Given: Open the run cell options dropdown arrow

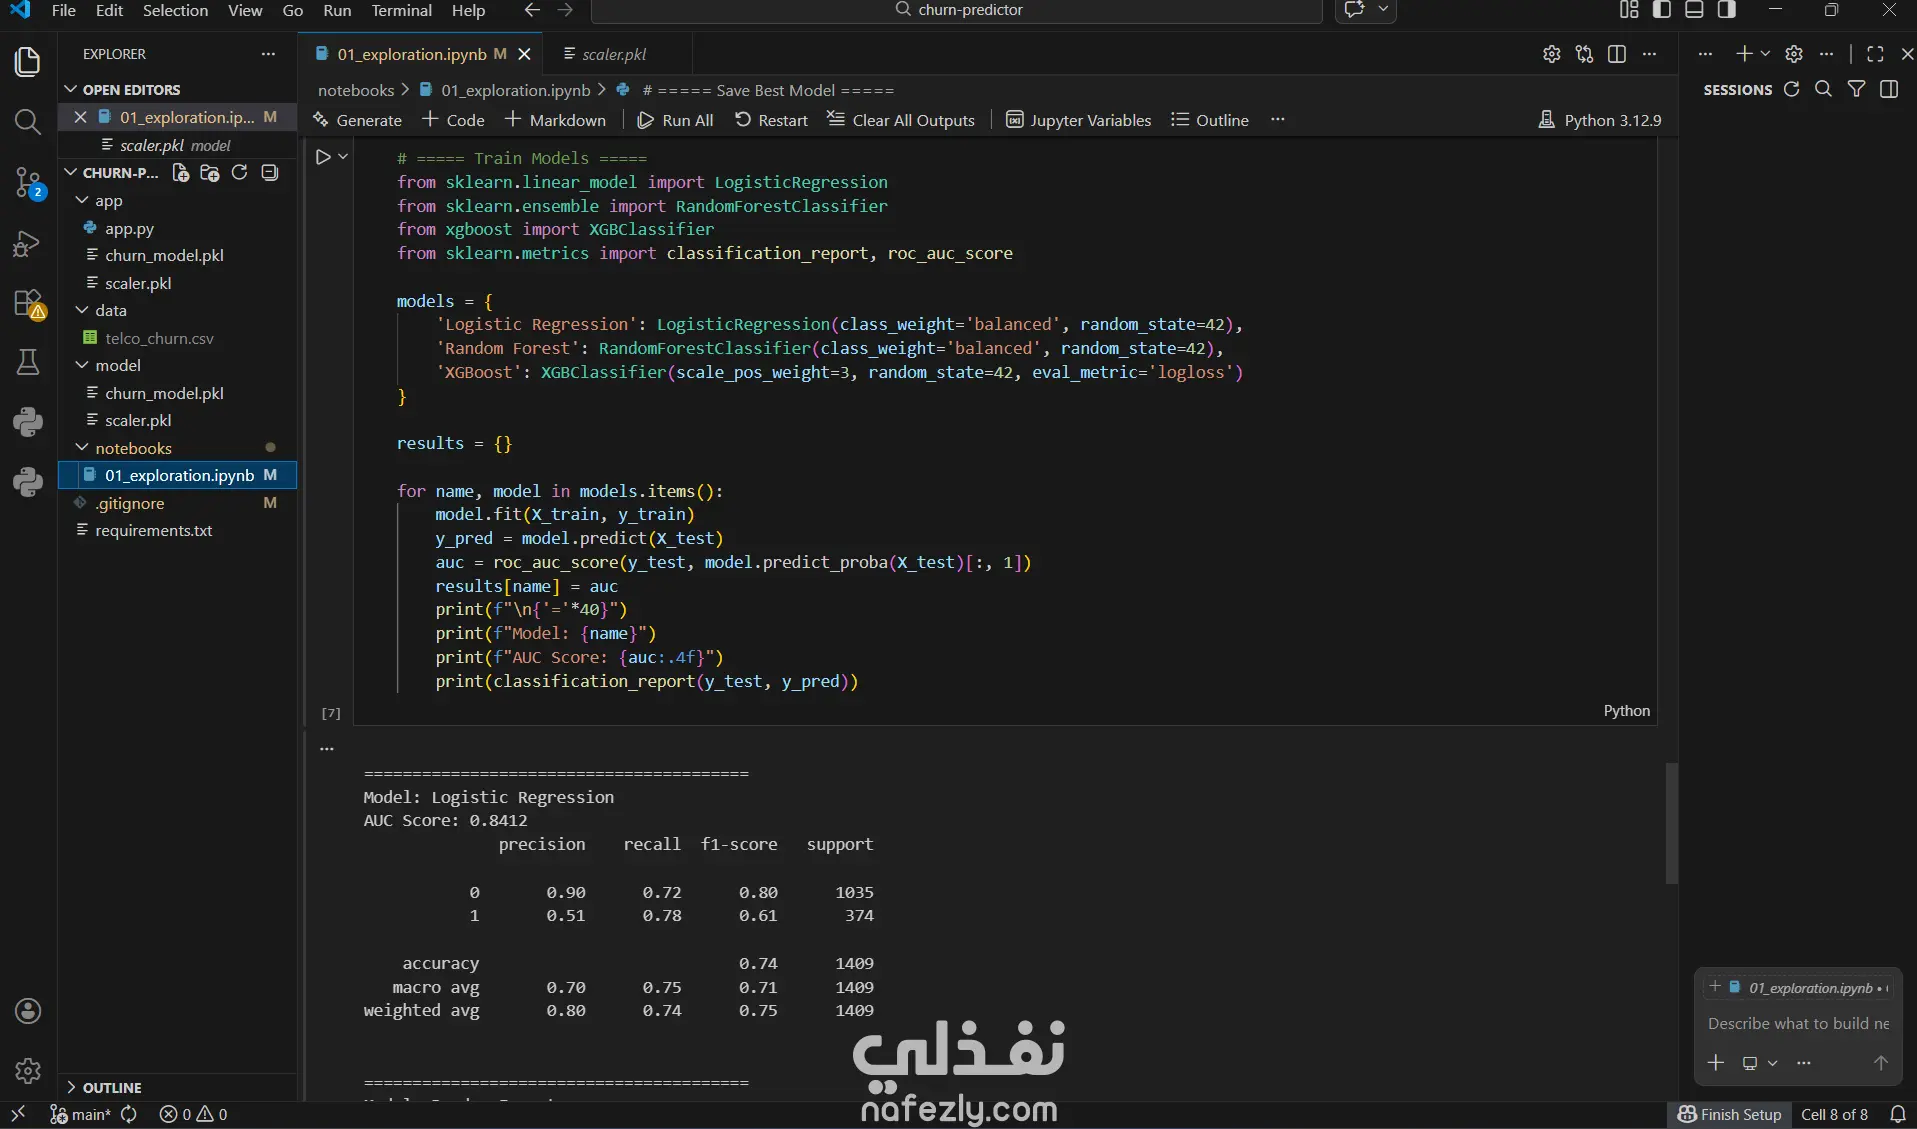Looking at the screenshot, I should 343,157.
